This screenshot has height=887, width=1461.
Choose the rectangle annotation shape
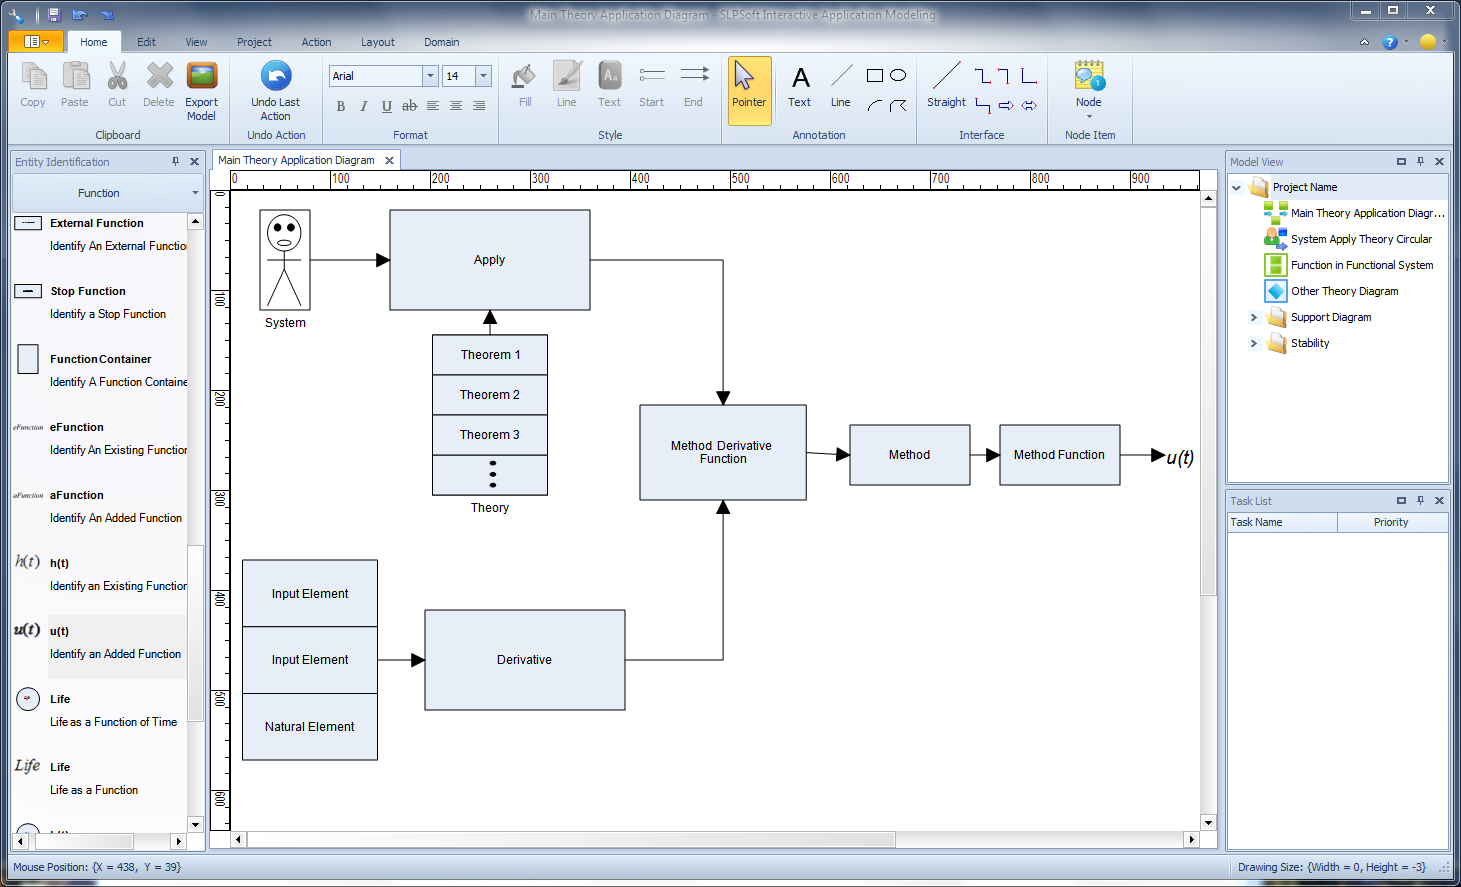coord(875,76)
